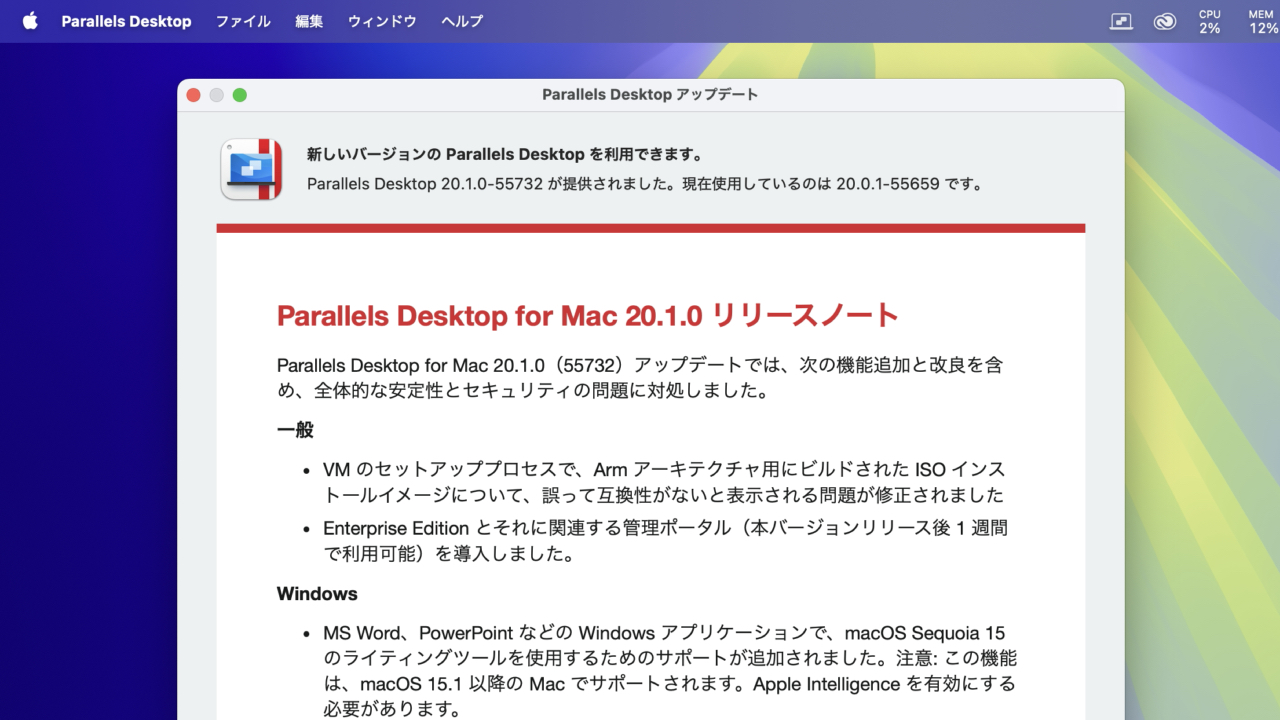Open the ファイル menu
This screenshot has width=1280, height=720.
[243, 21]
